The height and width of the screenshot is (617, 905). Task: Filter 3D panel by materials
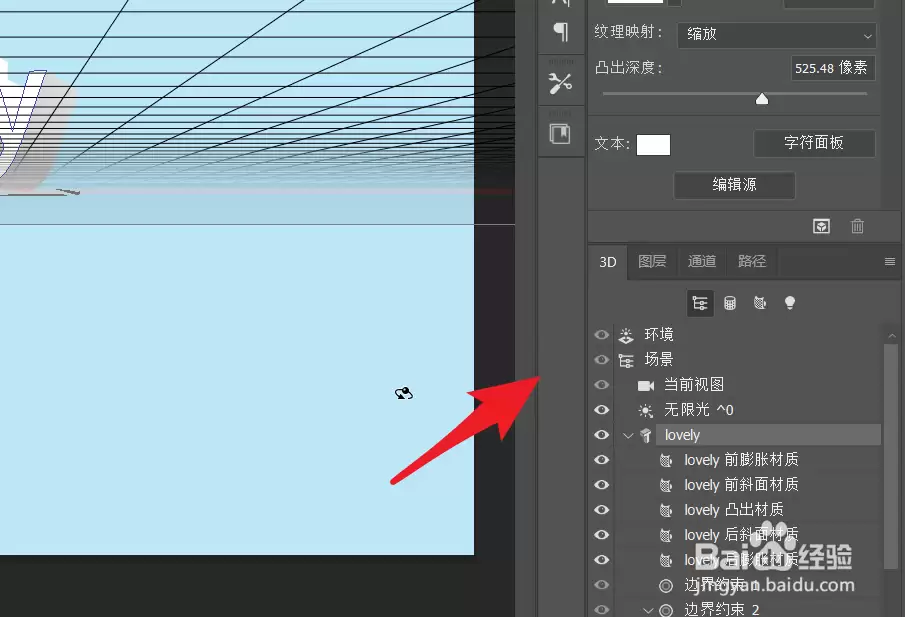760,302
